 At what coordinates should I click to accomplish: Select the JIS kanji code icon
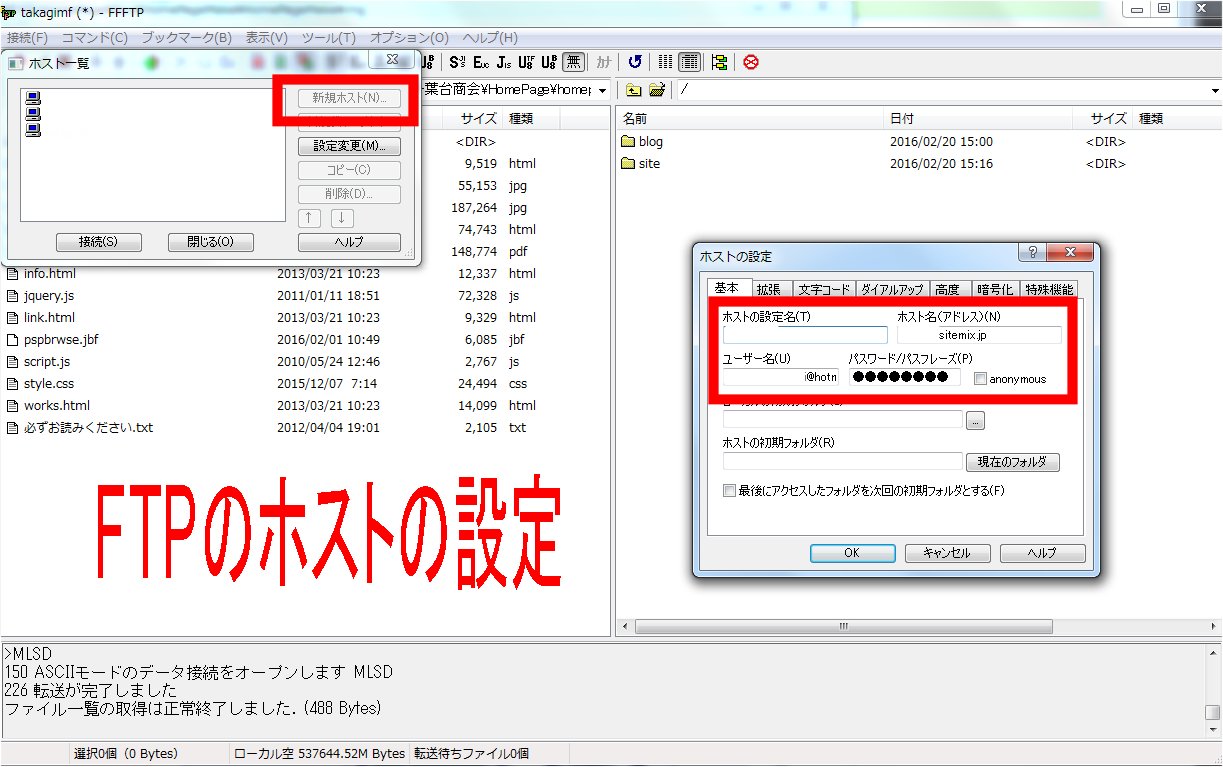504,62
